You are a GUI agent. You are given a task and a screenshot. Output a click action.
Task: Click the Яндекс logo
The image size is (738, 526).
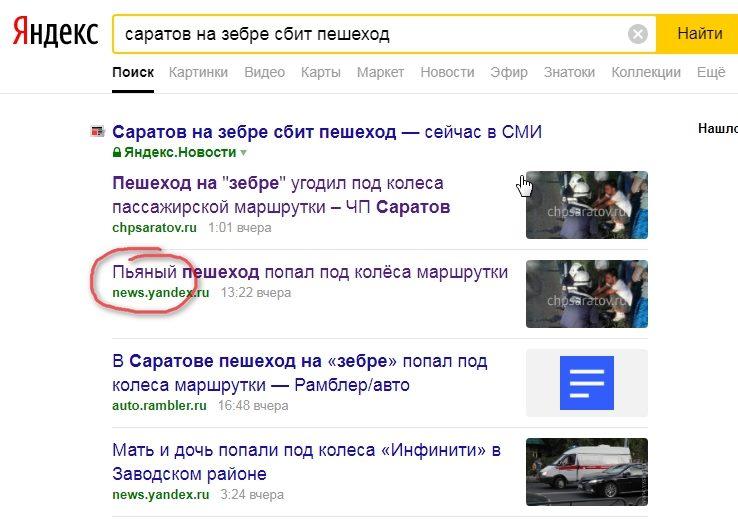tap(56, 32)
